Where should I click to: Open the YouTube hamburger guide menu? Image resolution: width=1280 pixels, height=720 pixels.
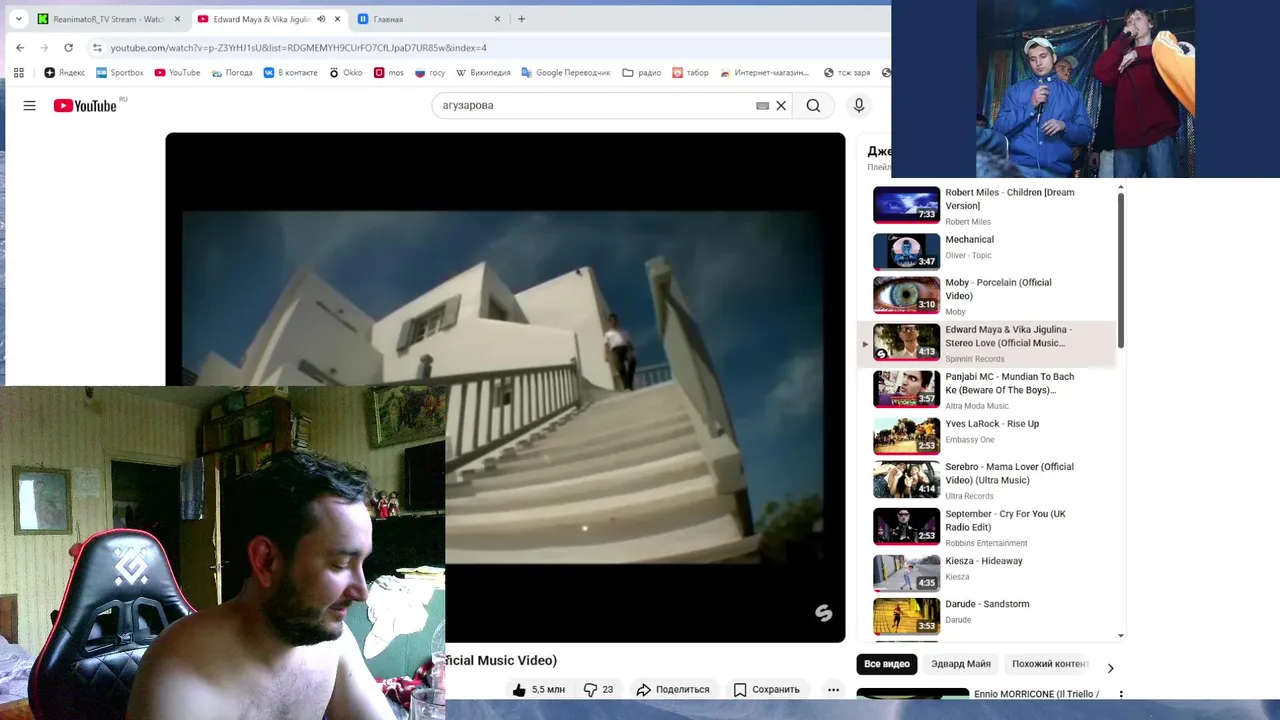tap(30, 105)
